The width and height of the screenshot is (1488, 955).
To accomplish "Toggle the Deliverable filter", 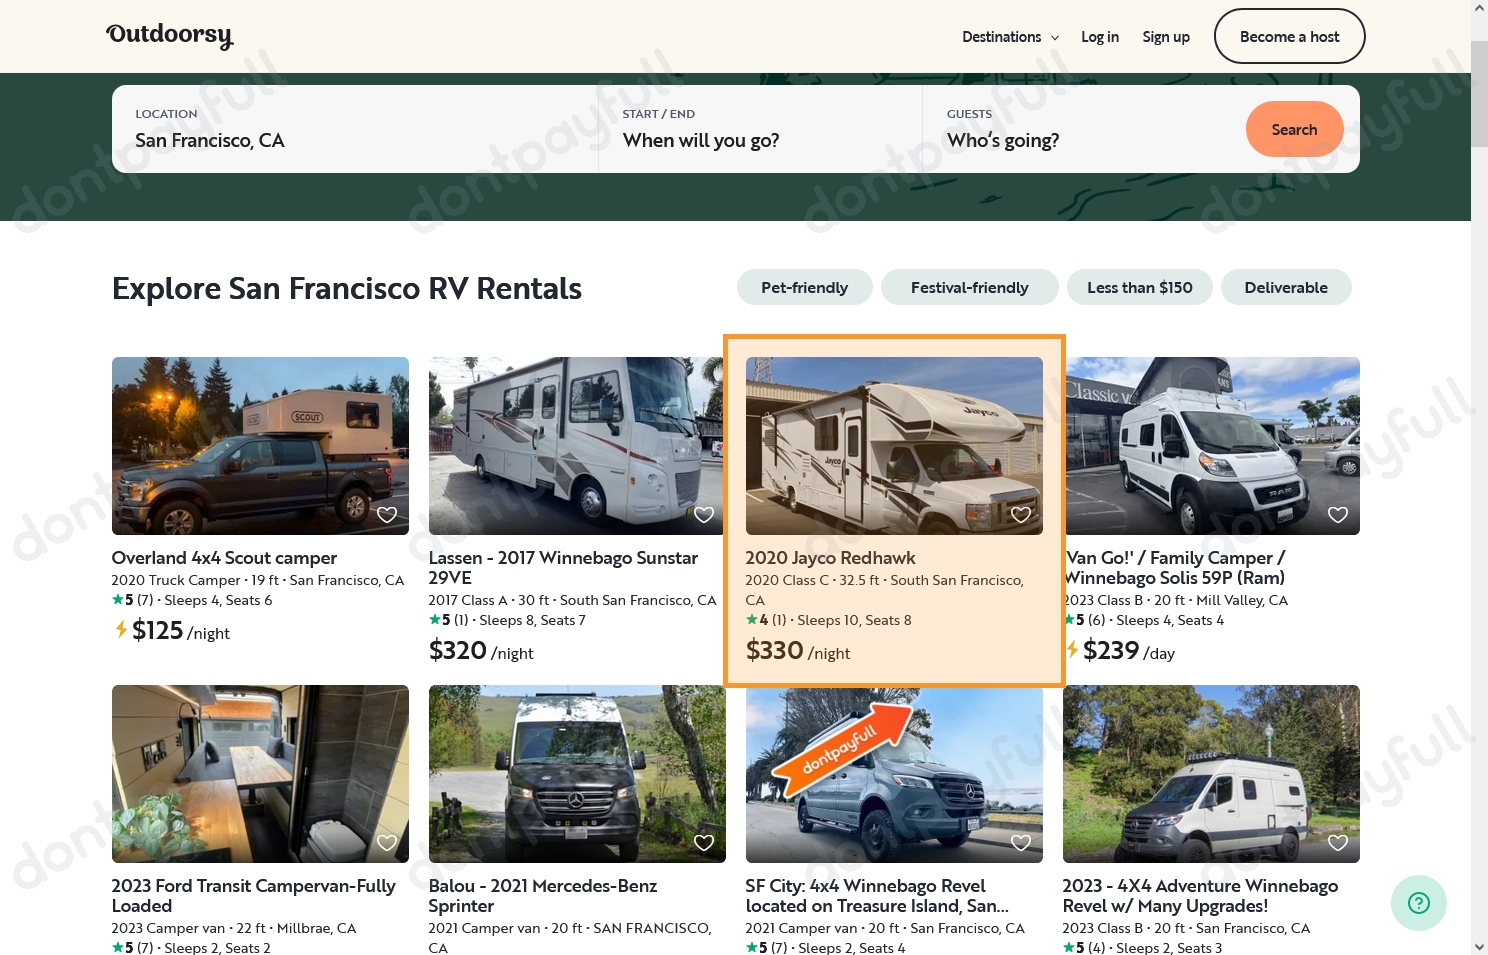I will [1286, 287].
